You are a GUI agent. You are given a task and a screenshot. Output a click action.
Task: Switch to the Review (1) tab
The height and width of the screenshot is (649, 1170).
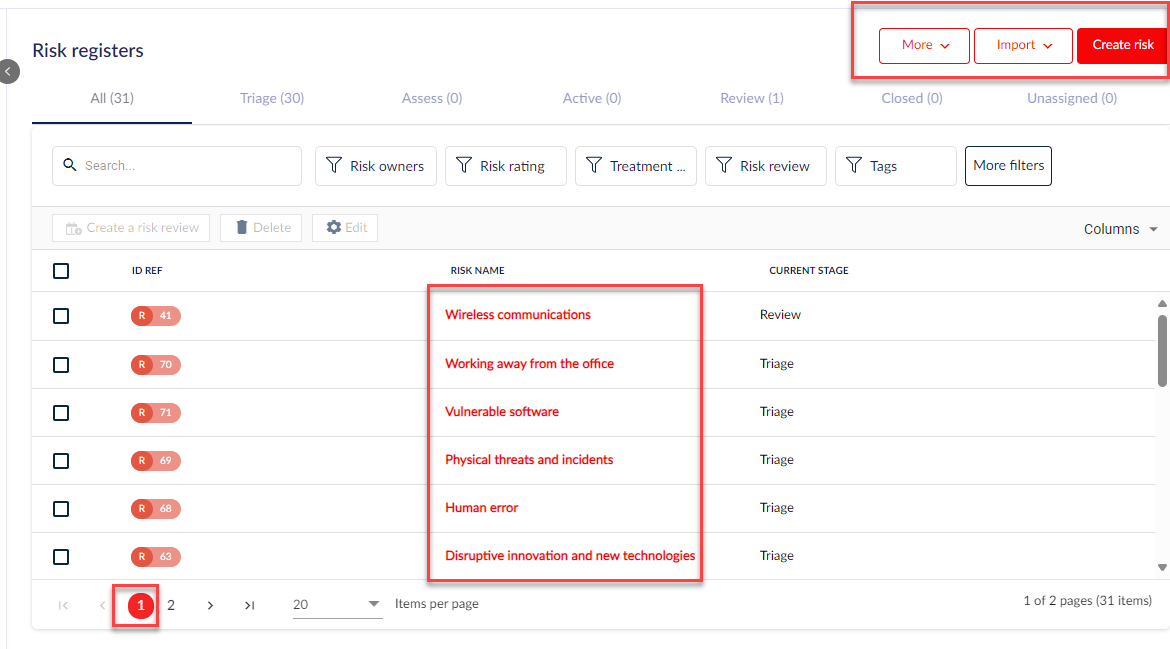coord(752,98)
